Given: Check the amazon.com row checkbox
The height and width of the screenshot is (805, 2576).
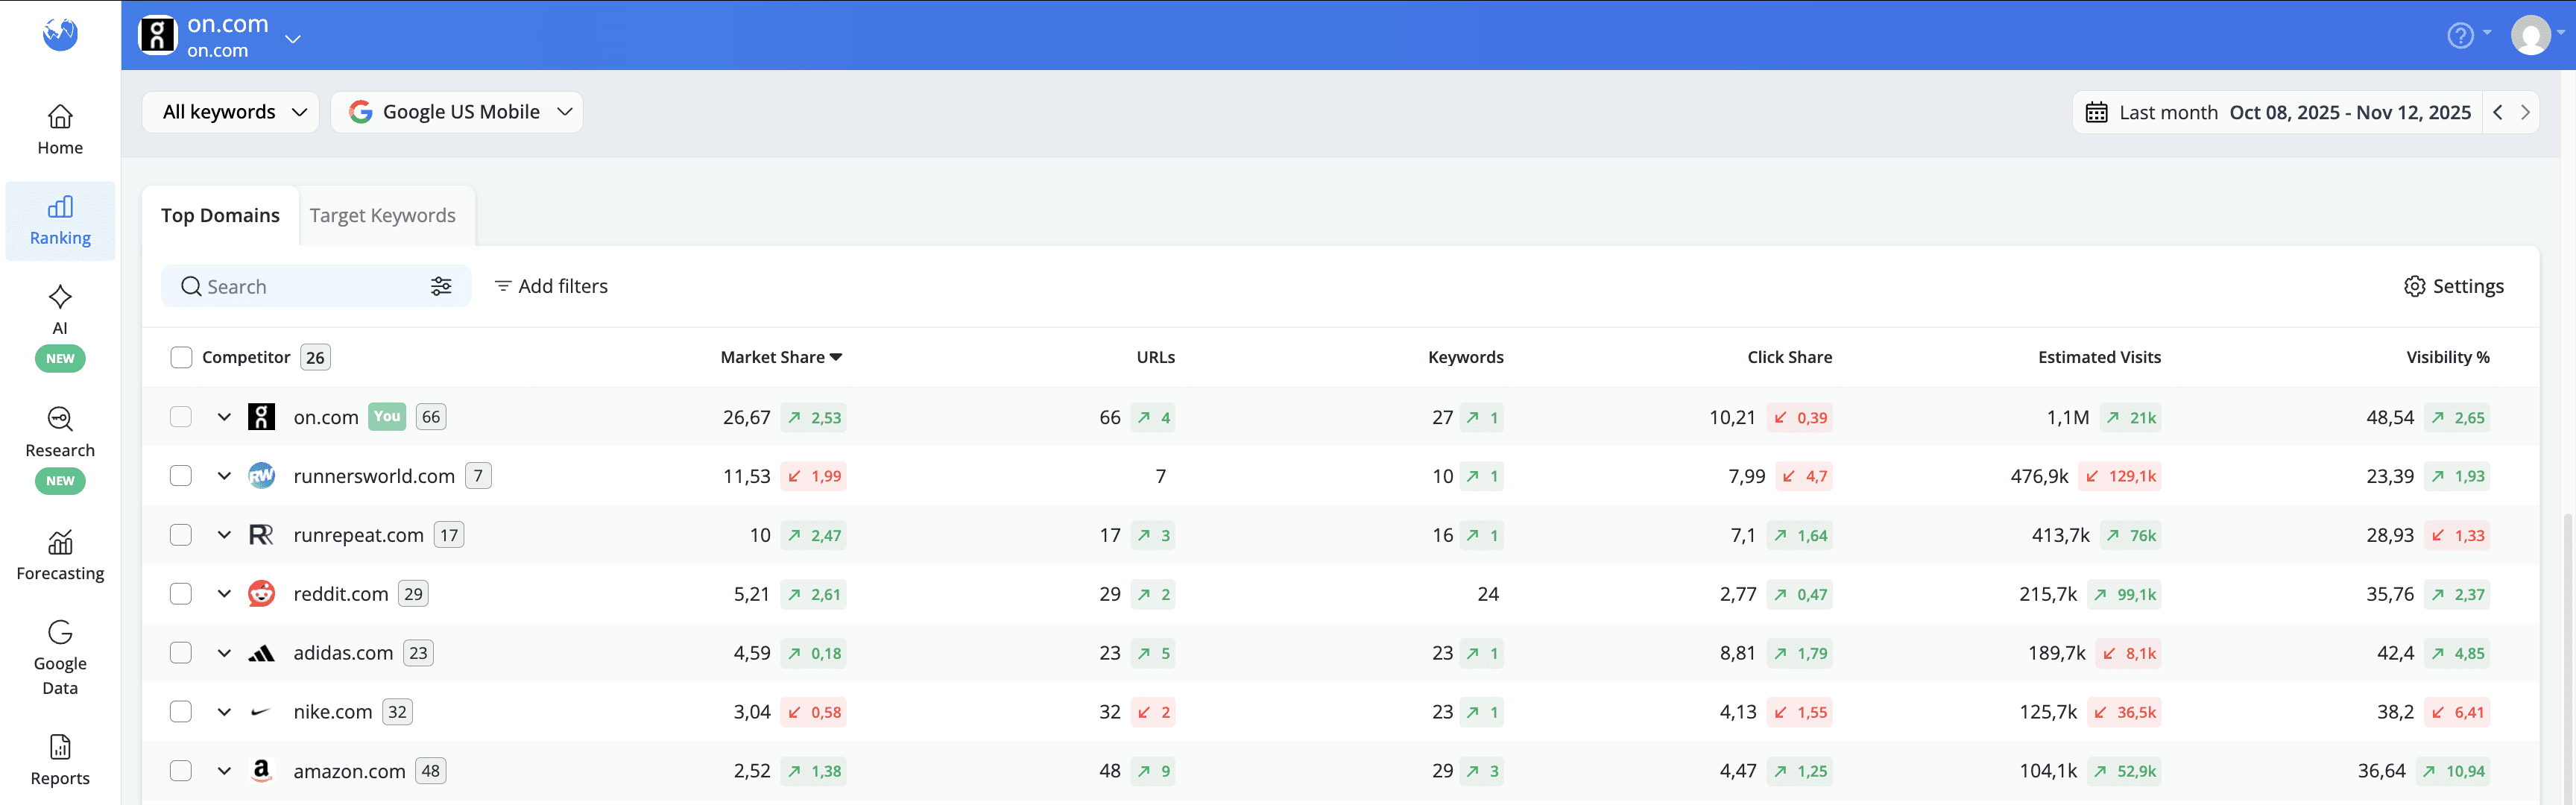Looking at the screenshot, I should coord(181,771).
